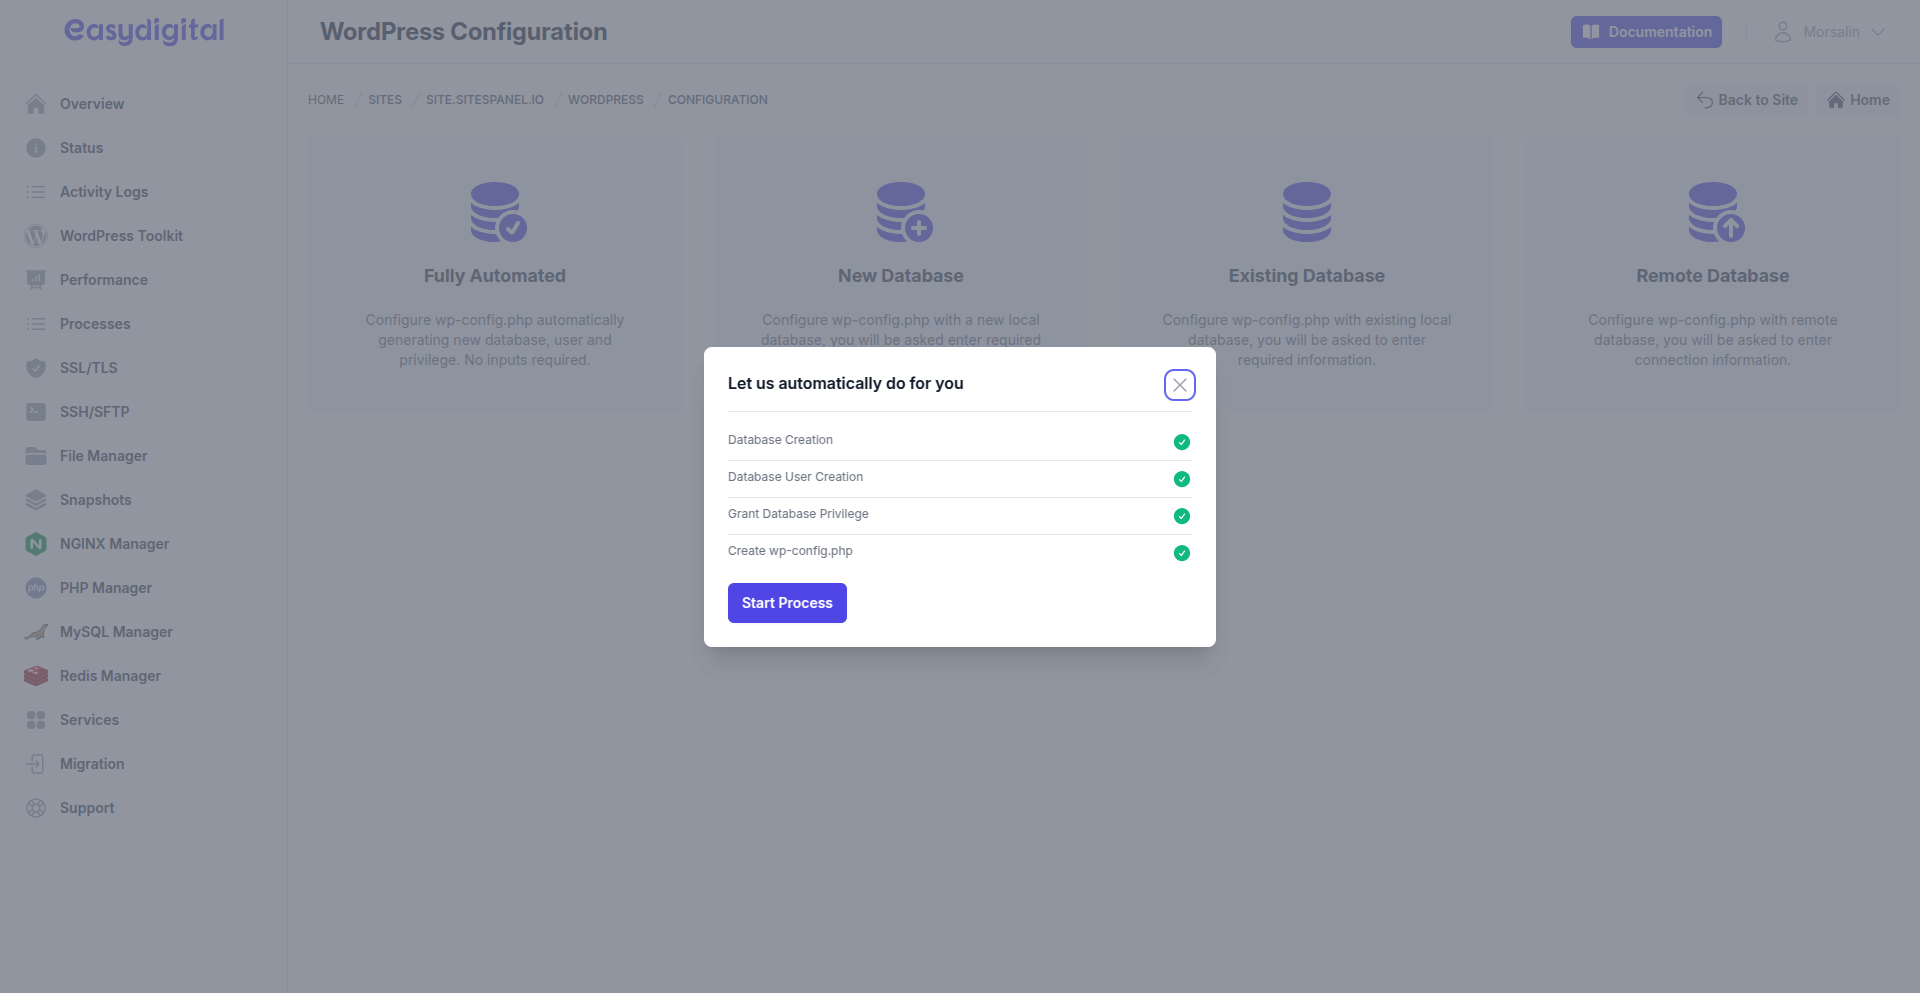Select the Snapshots sidebar icon
Viewport: 1920px width, 993px height.
tap(36, 499)
